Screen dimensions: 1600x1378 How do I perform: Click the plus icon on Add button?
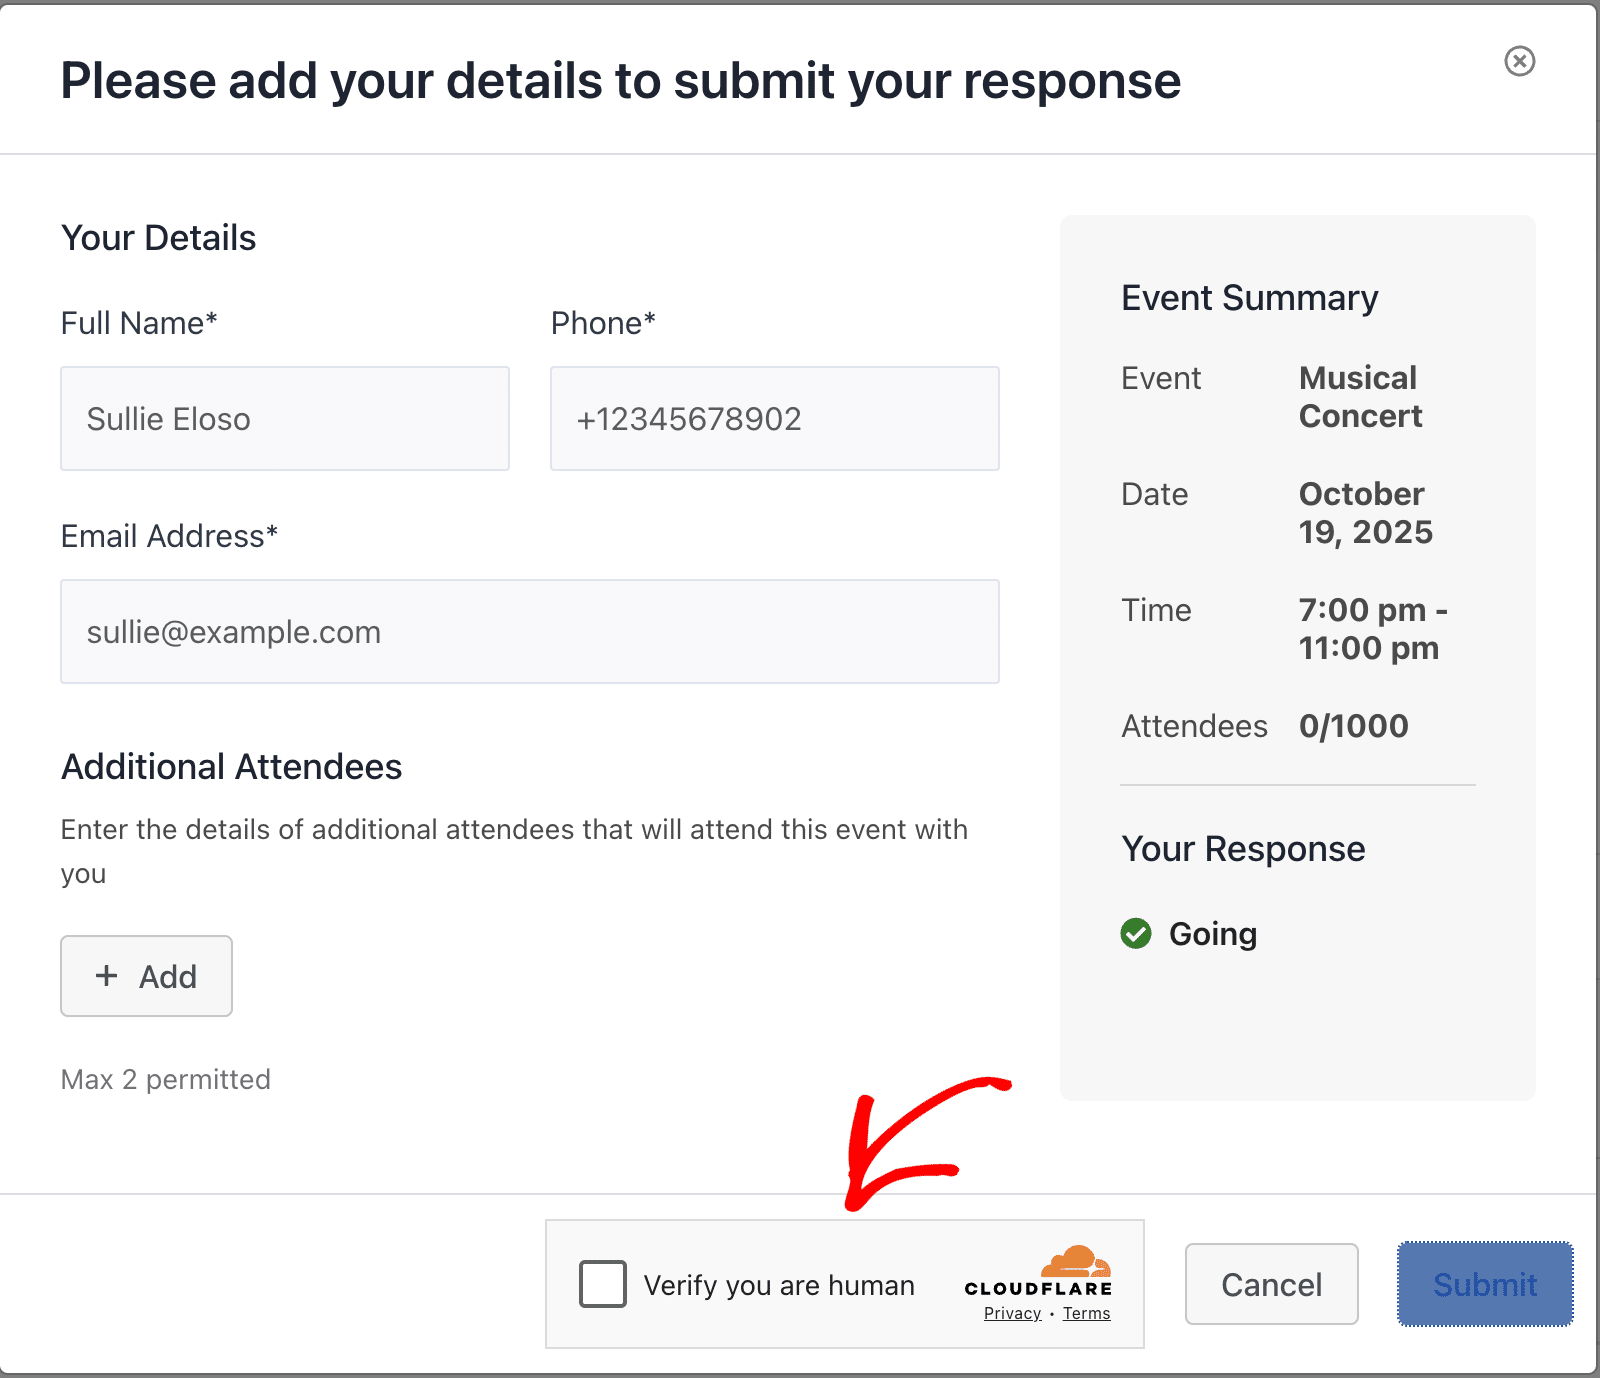tap(107, 976)
